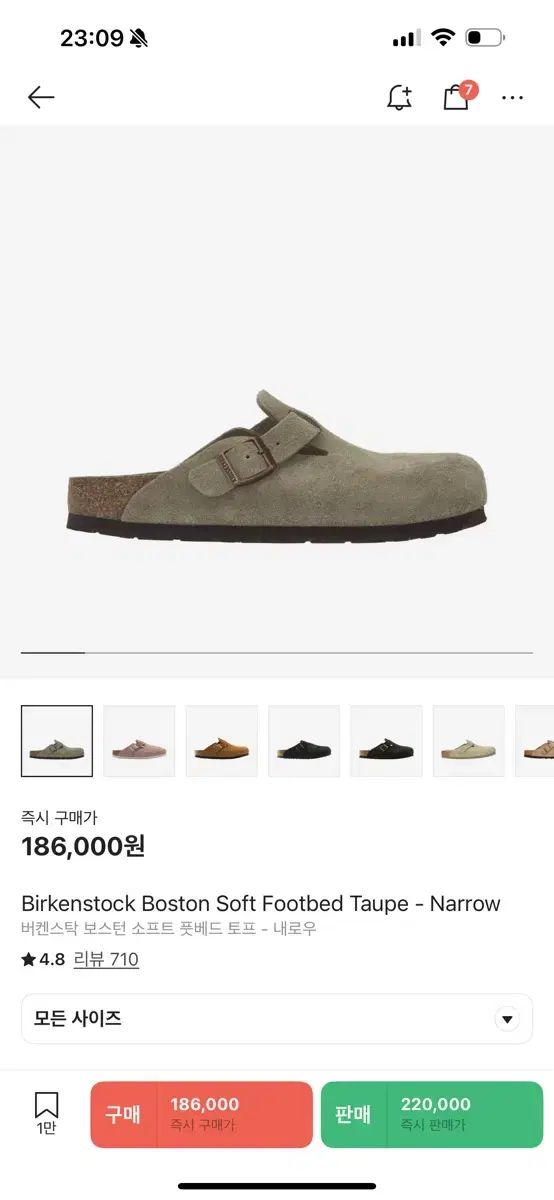Select the beige cream clog thumbnail

469,741
